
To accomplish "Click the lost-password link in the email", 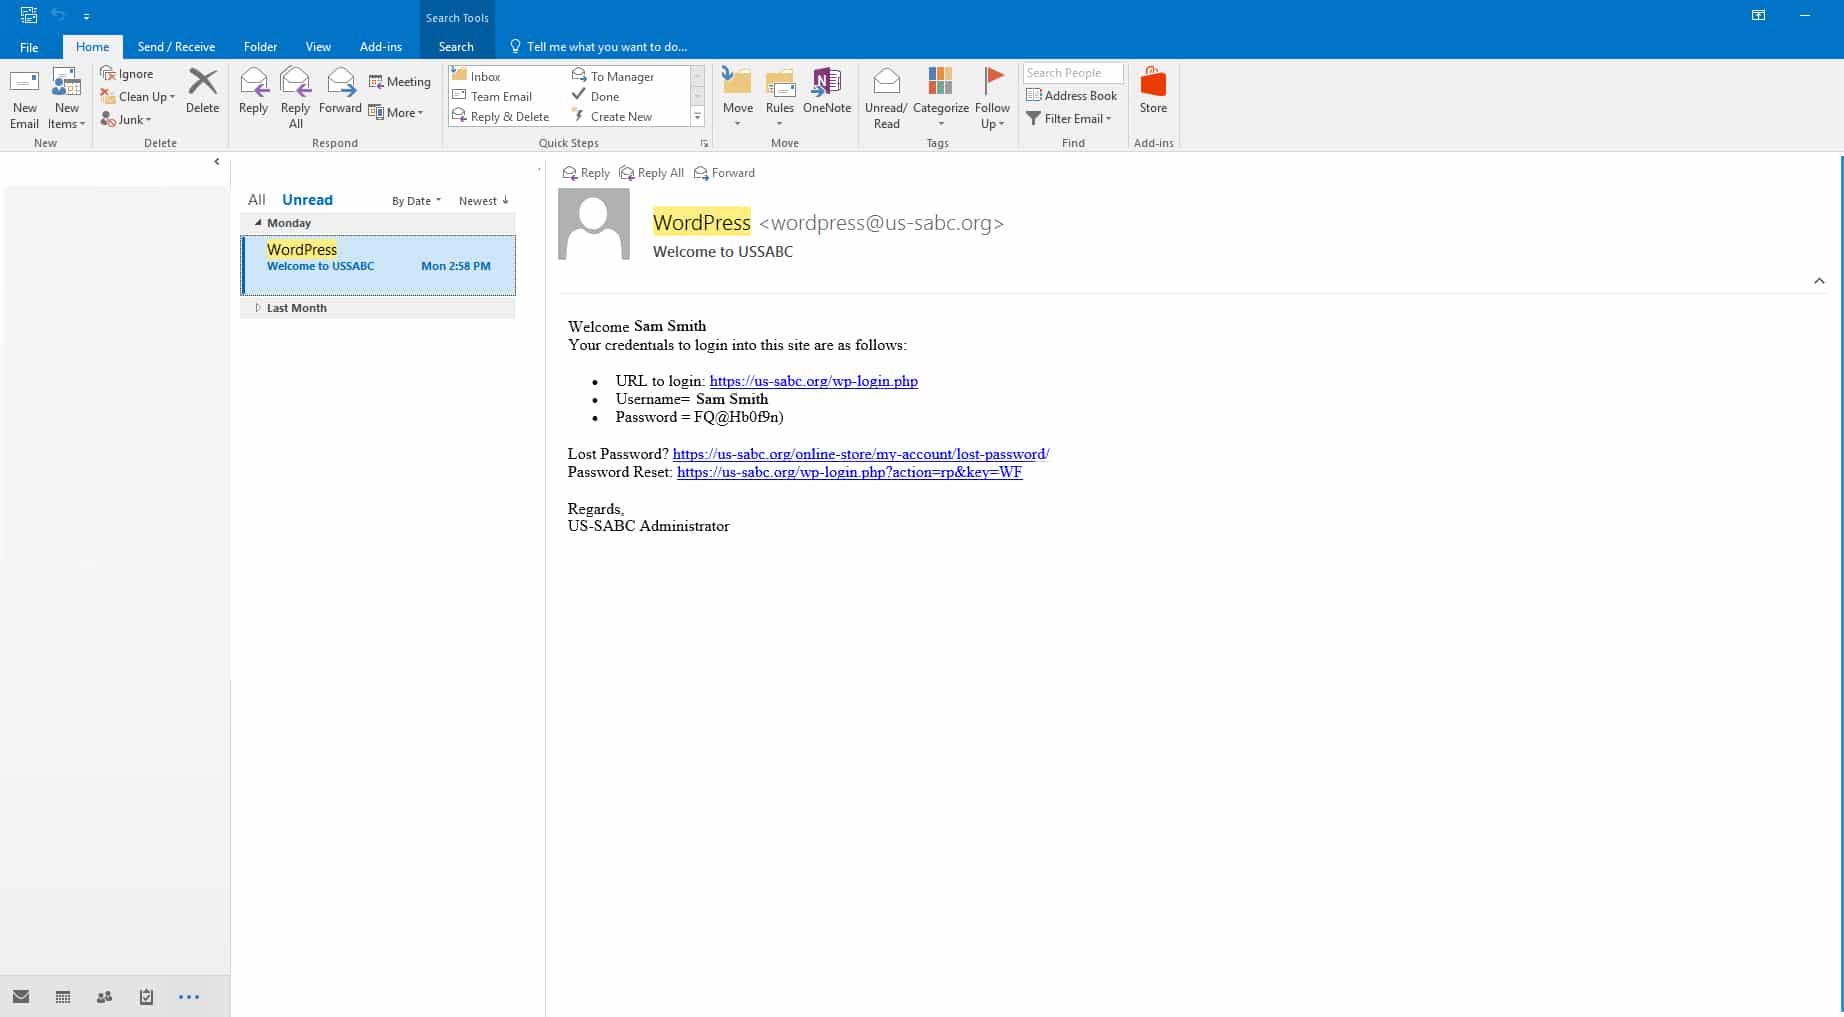I will [x=860, y=454].
